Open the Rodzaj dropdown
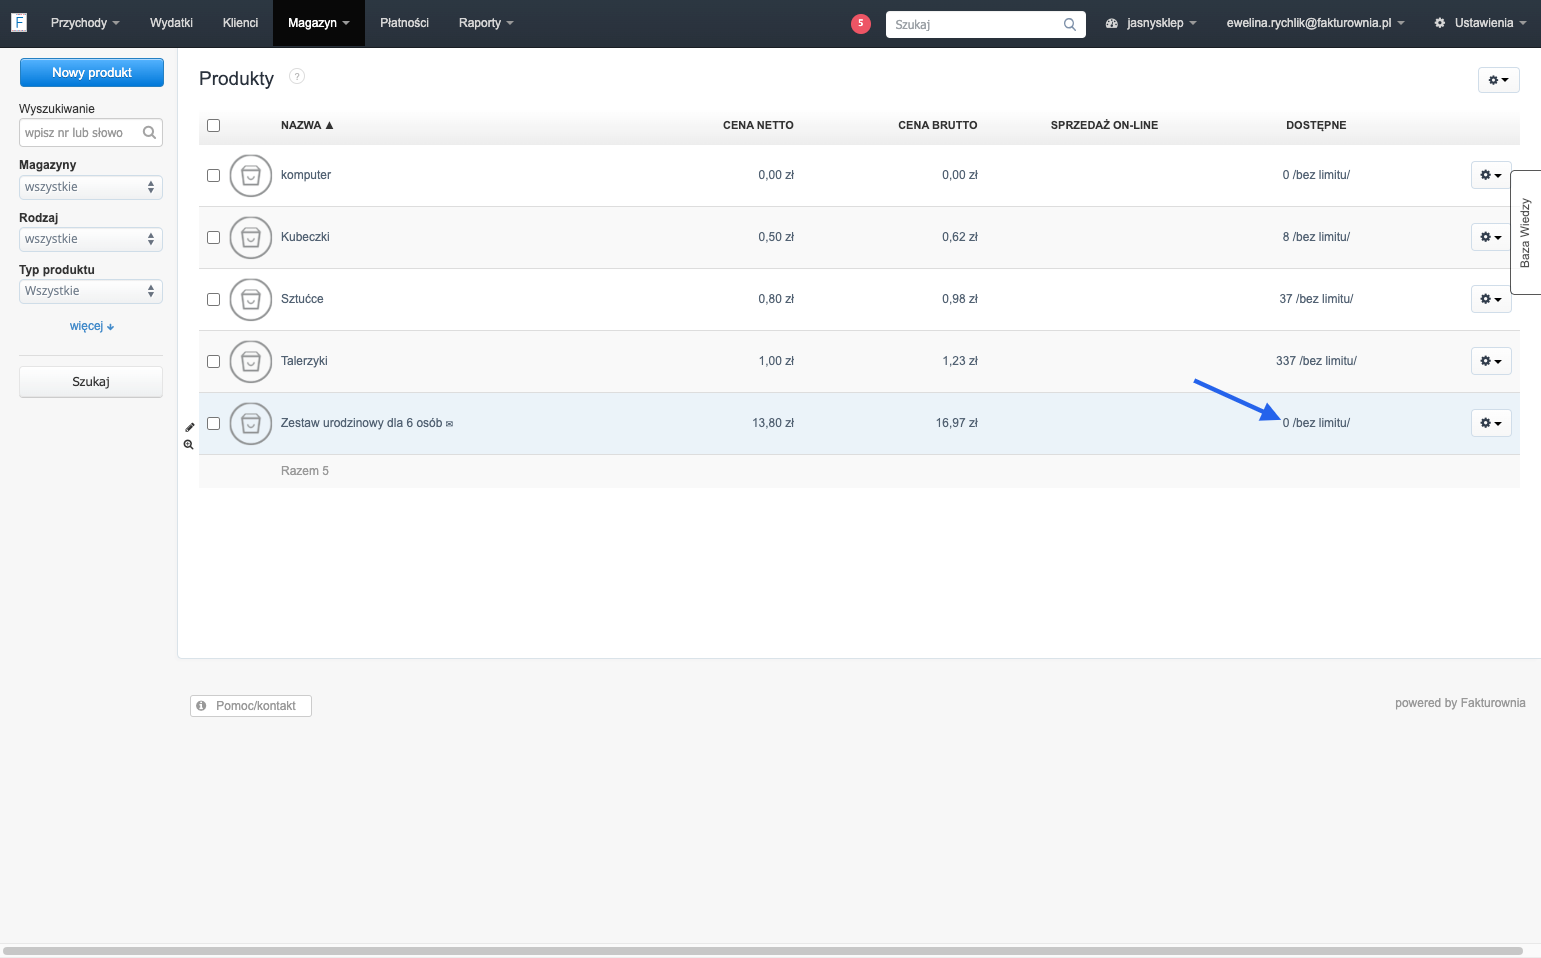The width and height of the screenshot is (1541, 958). (91, 239)
